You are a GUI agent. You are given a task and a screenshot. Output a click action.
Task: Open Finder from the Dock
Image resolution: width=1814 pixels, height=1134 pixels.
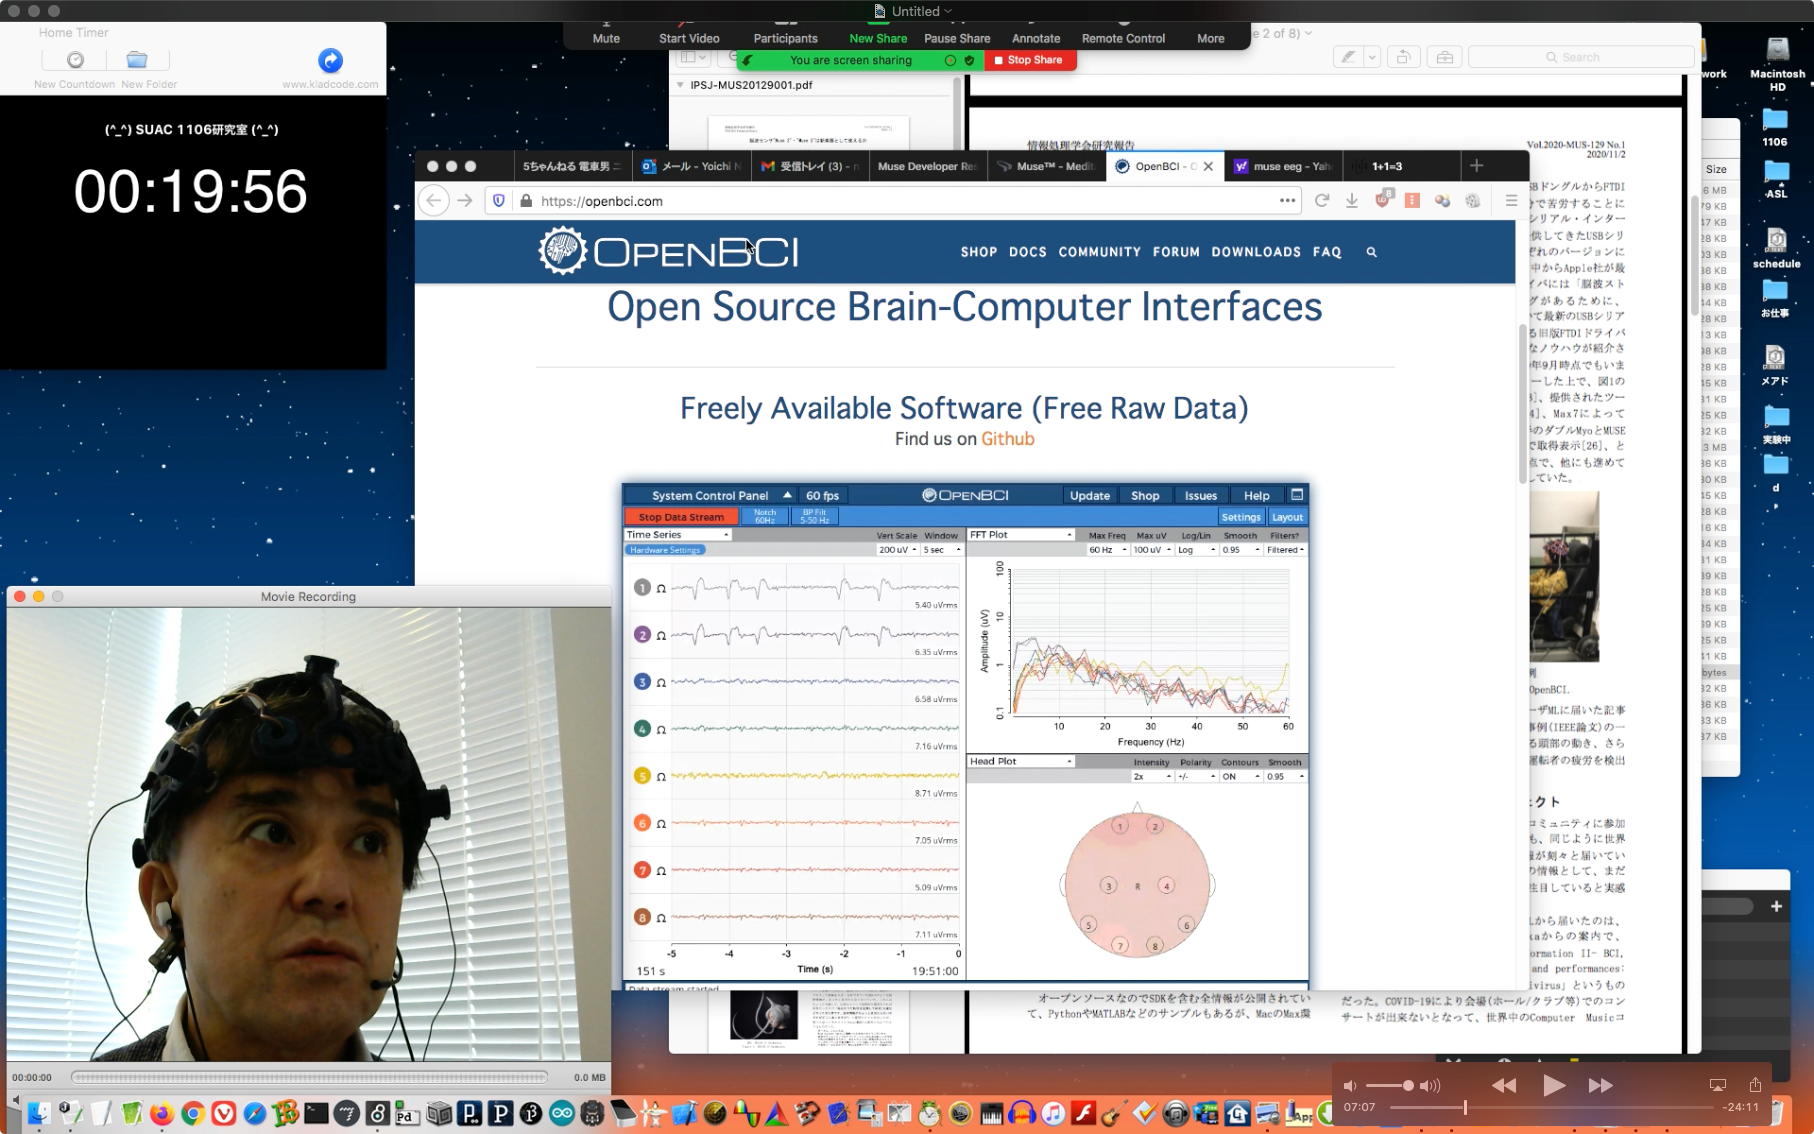[38, 1113]
